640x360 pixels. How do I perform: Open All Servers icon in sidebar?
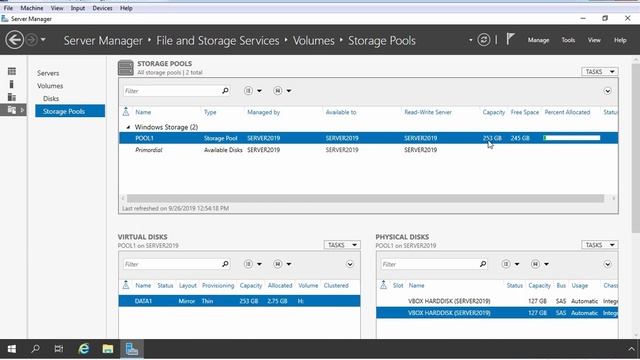pos(12,97)
